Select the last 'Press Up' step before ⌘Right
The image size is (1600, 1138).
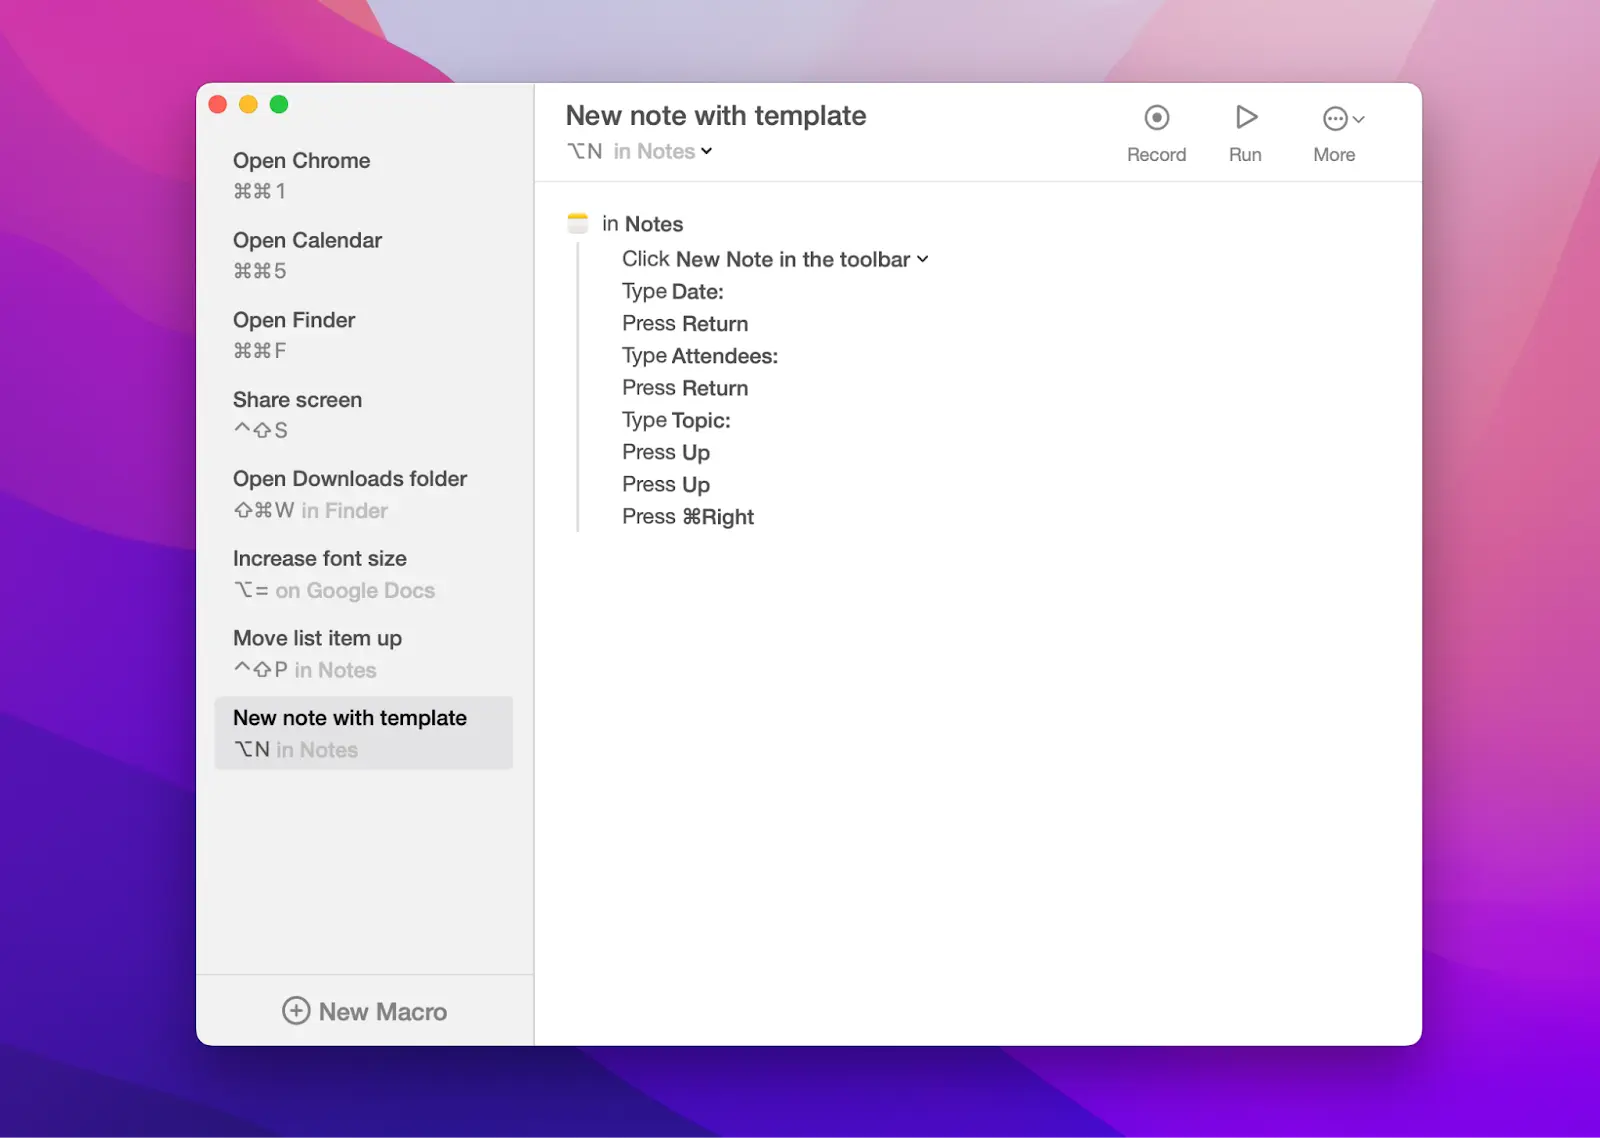tap(666, 484)
